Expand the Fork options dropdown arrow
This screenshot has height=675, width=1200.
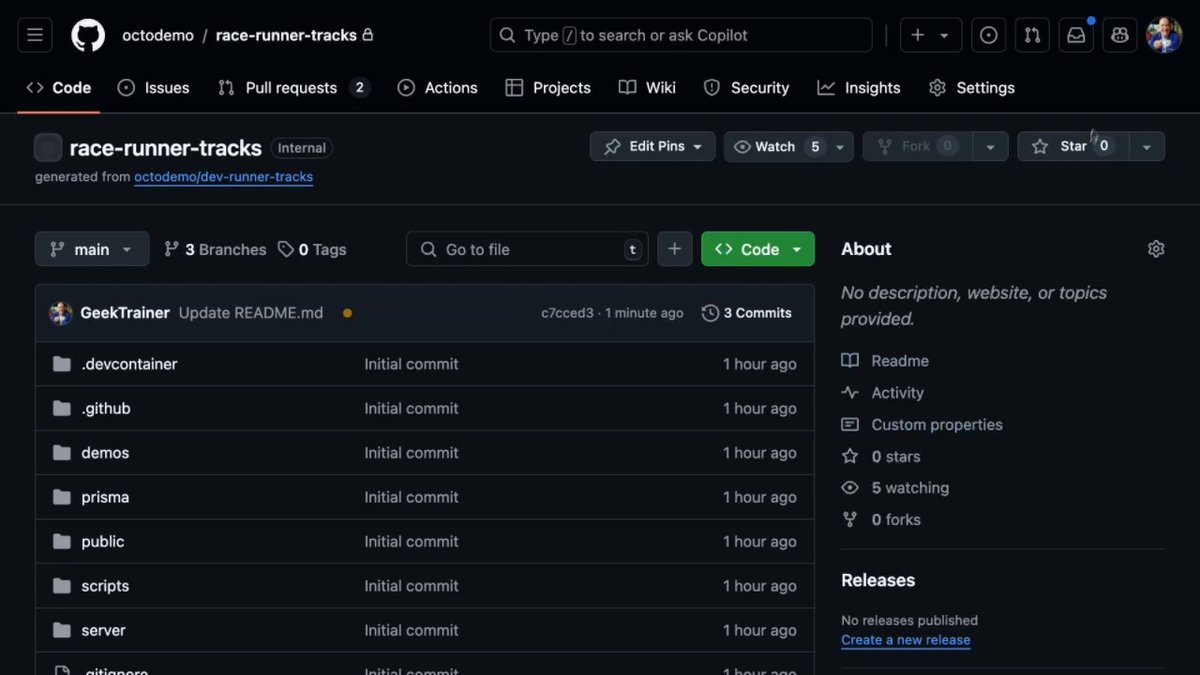tap(990, 146)
